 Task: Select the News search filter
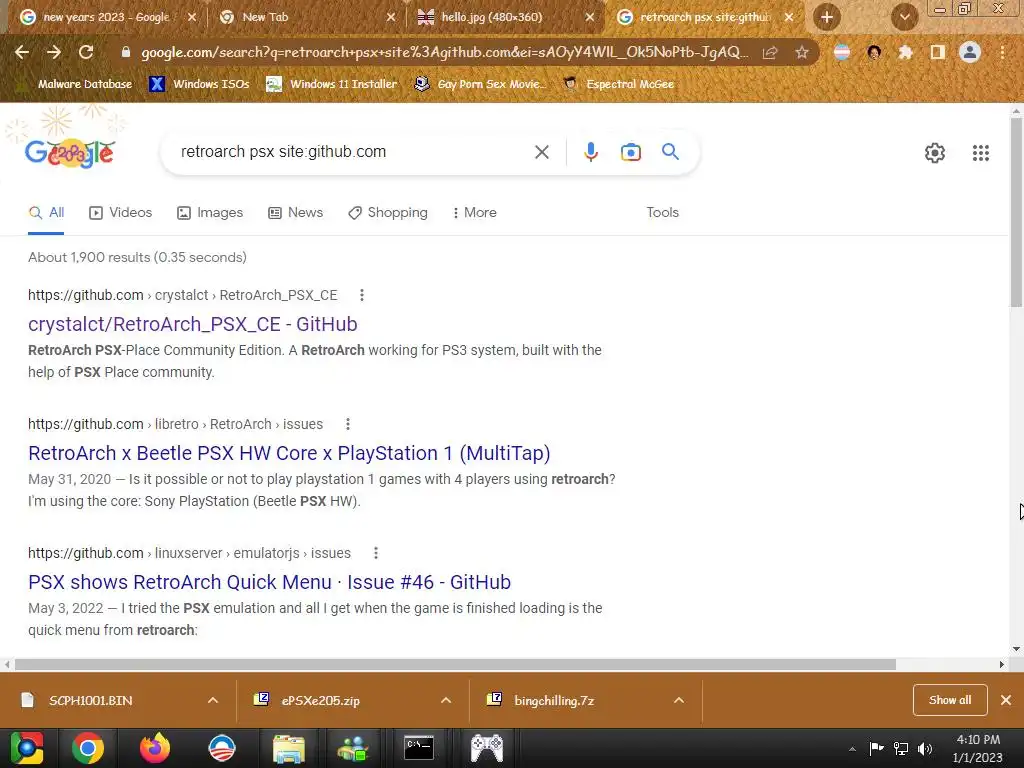tap(295, 213)
